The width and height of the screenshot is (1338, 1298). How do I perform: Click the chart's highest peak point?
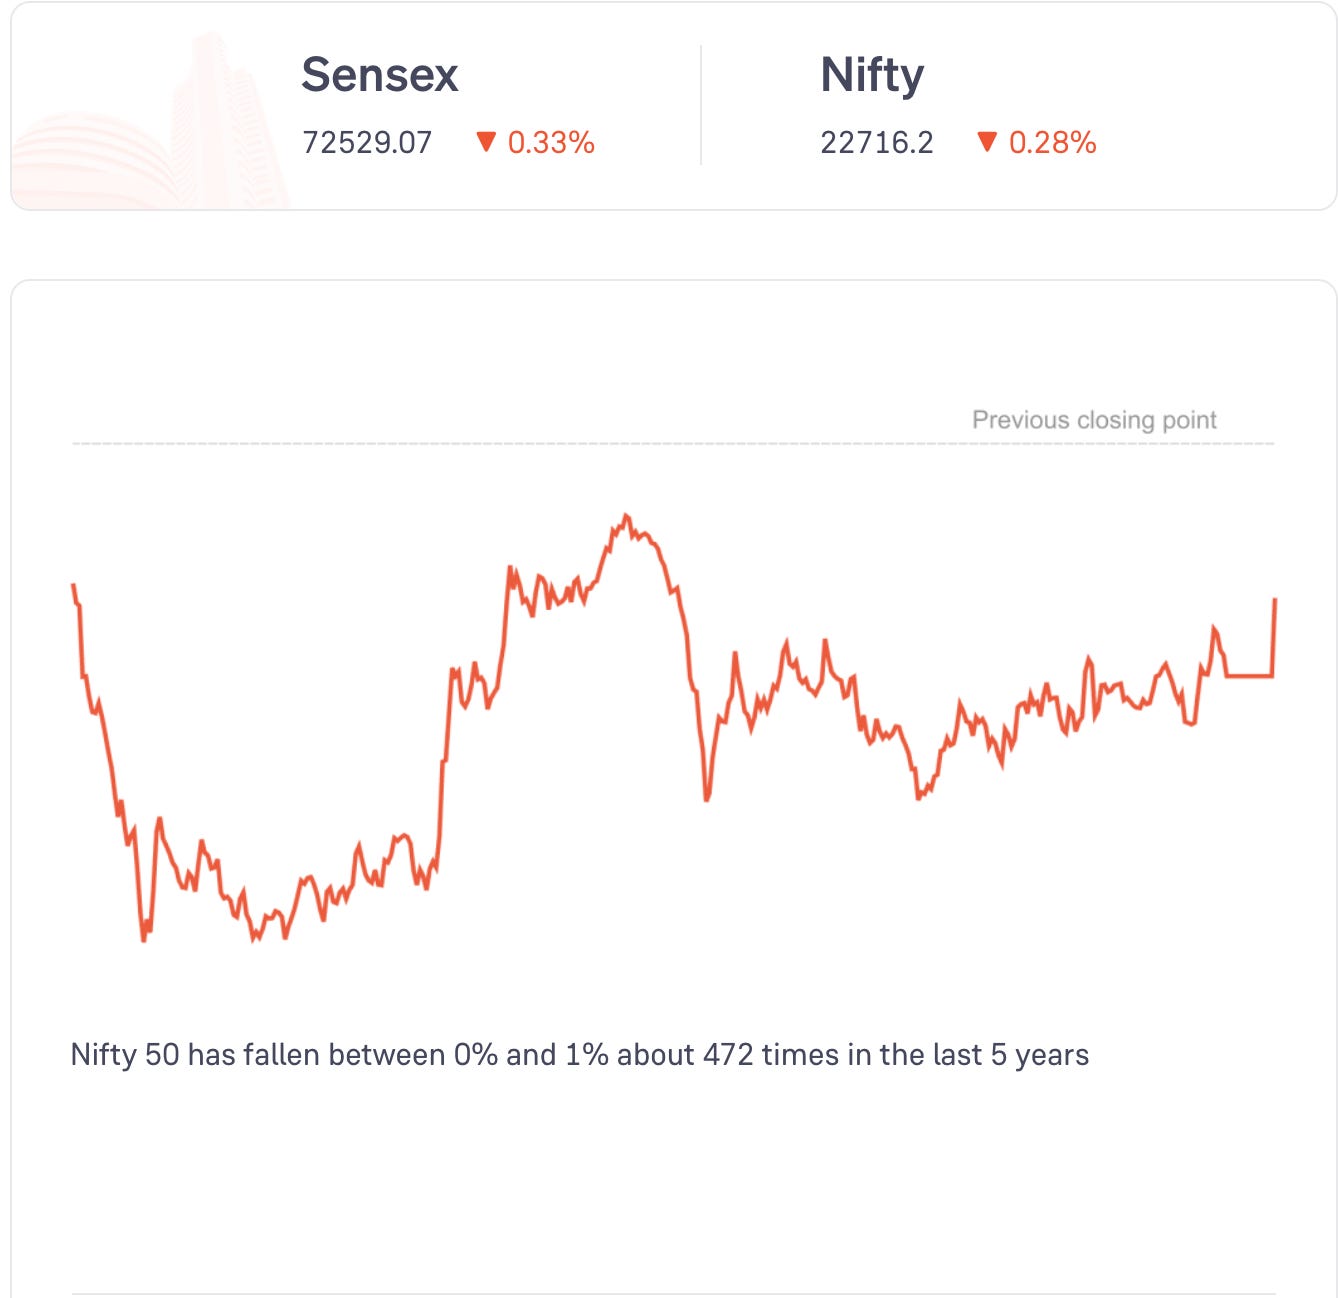(x=626, y=516)
